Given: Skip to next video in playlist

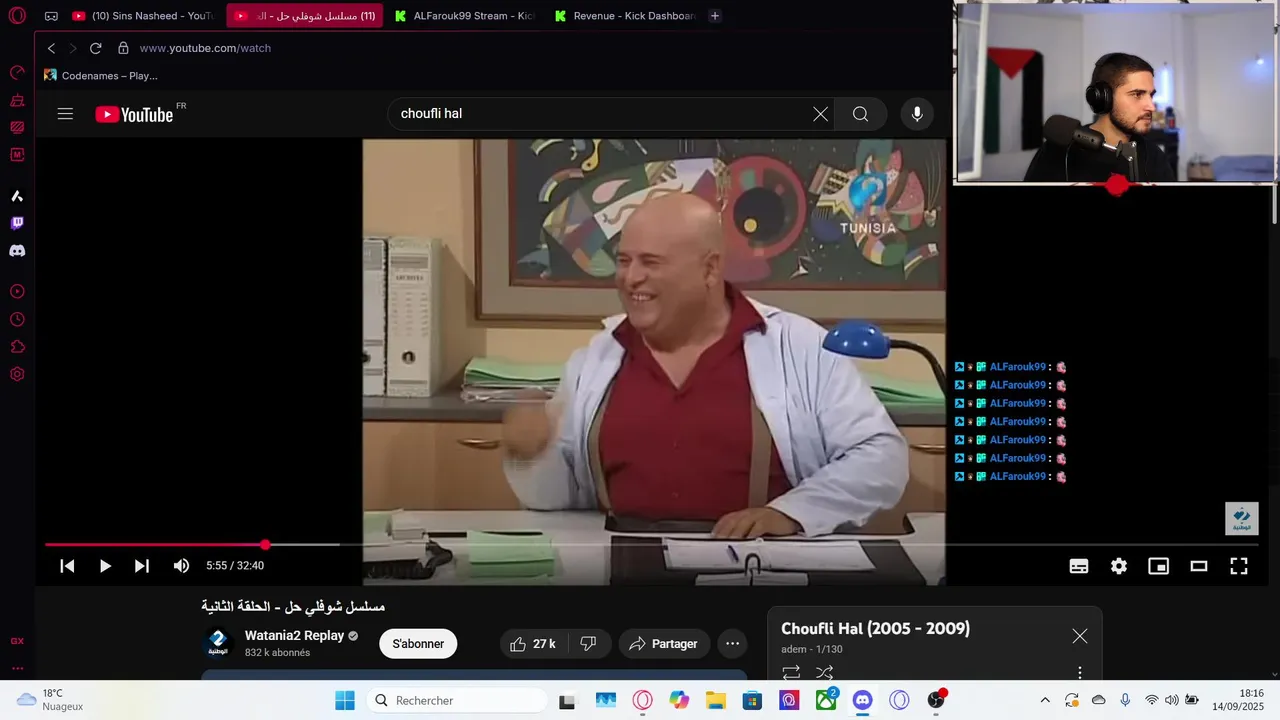Looking at the screenshot, I should [x=142, y=566].
